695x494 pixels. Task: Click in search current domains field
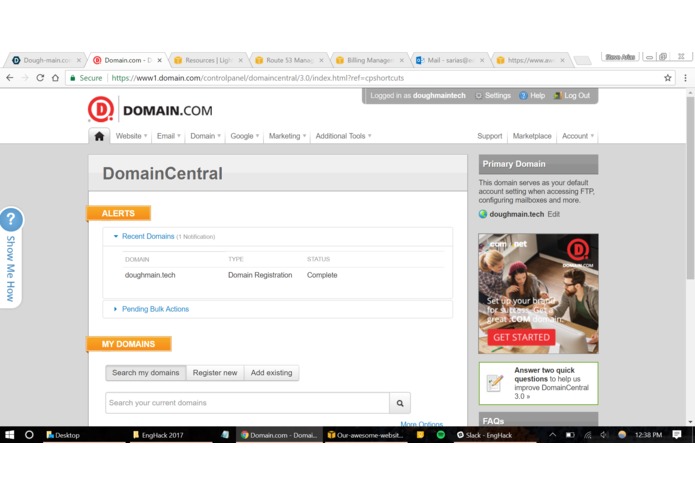(247, 403)
